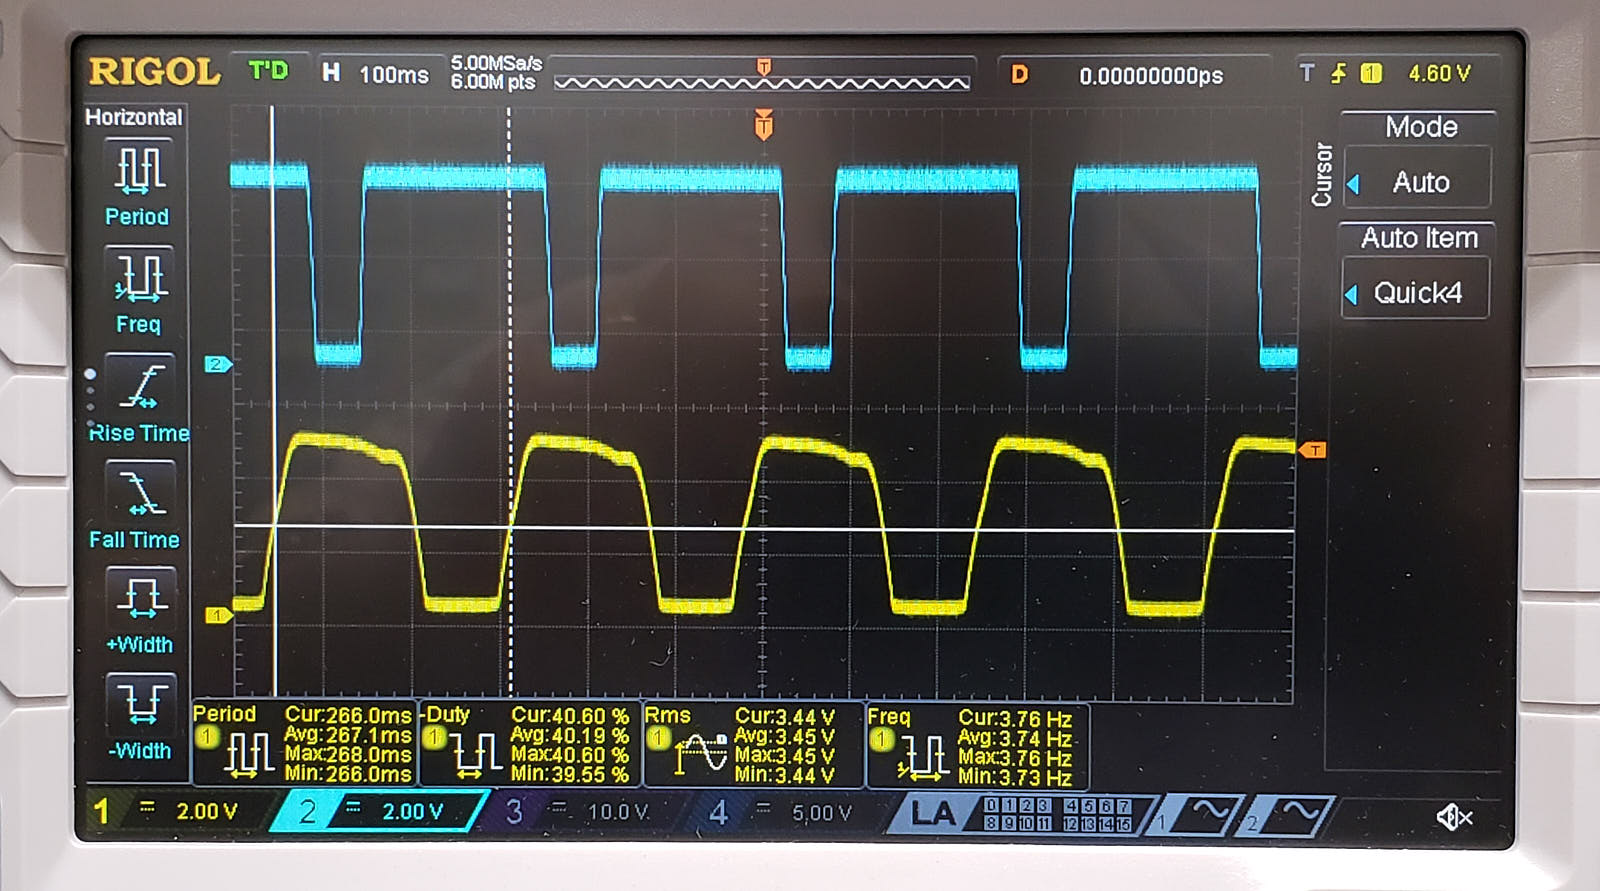1600x891 pixels.
Task: Open the horizontal timebase 100ms setting
Action: pyautogui.click(x=376, y=74)
